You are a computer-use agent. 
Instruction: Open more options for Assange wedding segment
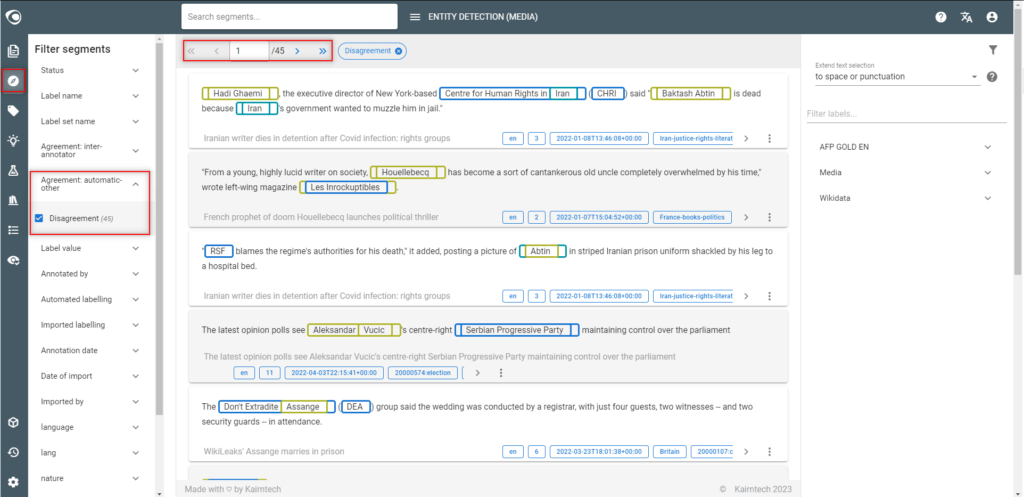coord(769,451)
